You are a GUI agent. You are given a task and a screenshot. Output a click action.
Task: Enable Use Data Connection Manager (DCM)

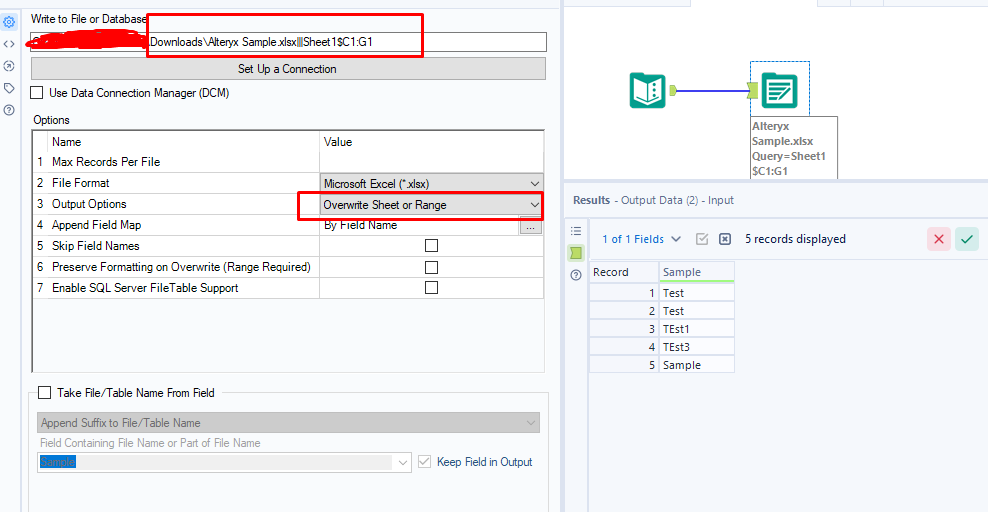point(37,93)
